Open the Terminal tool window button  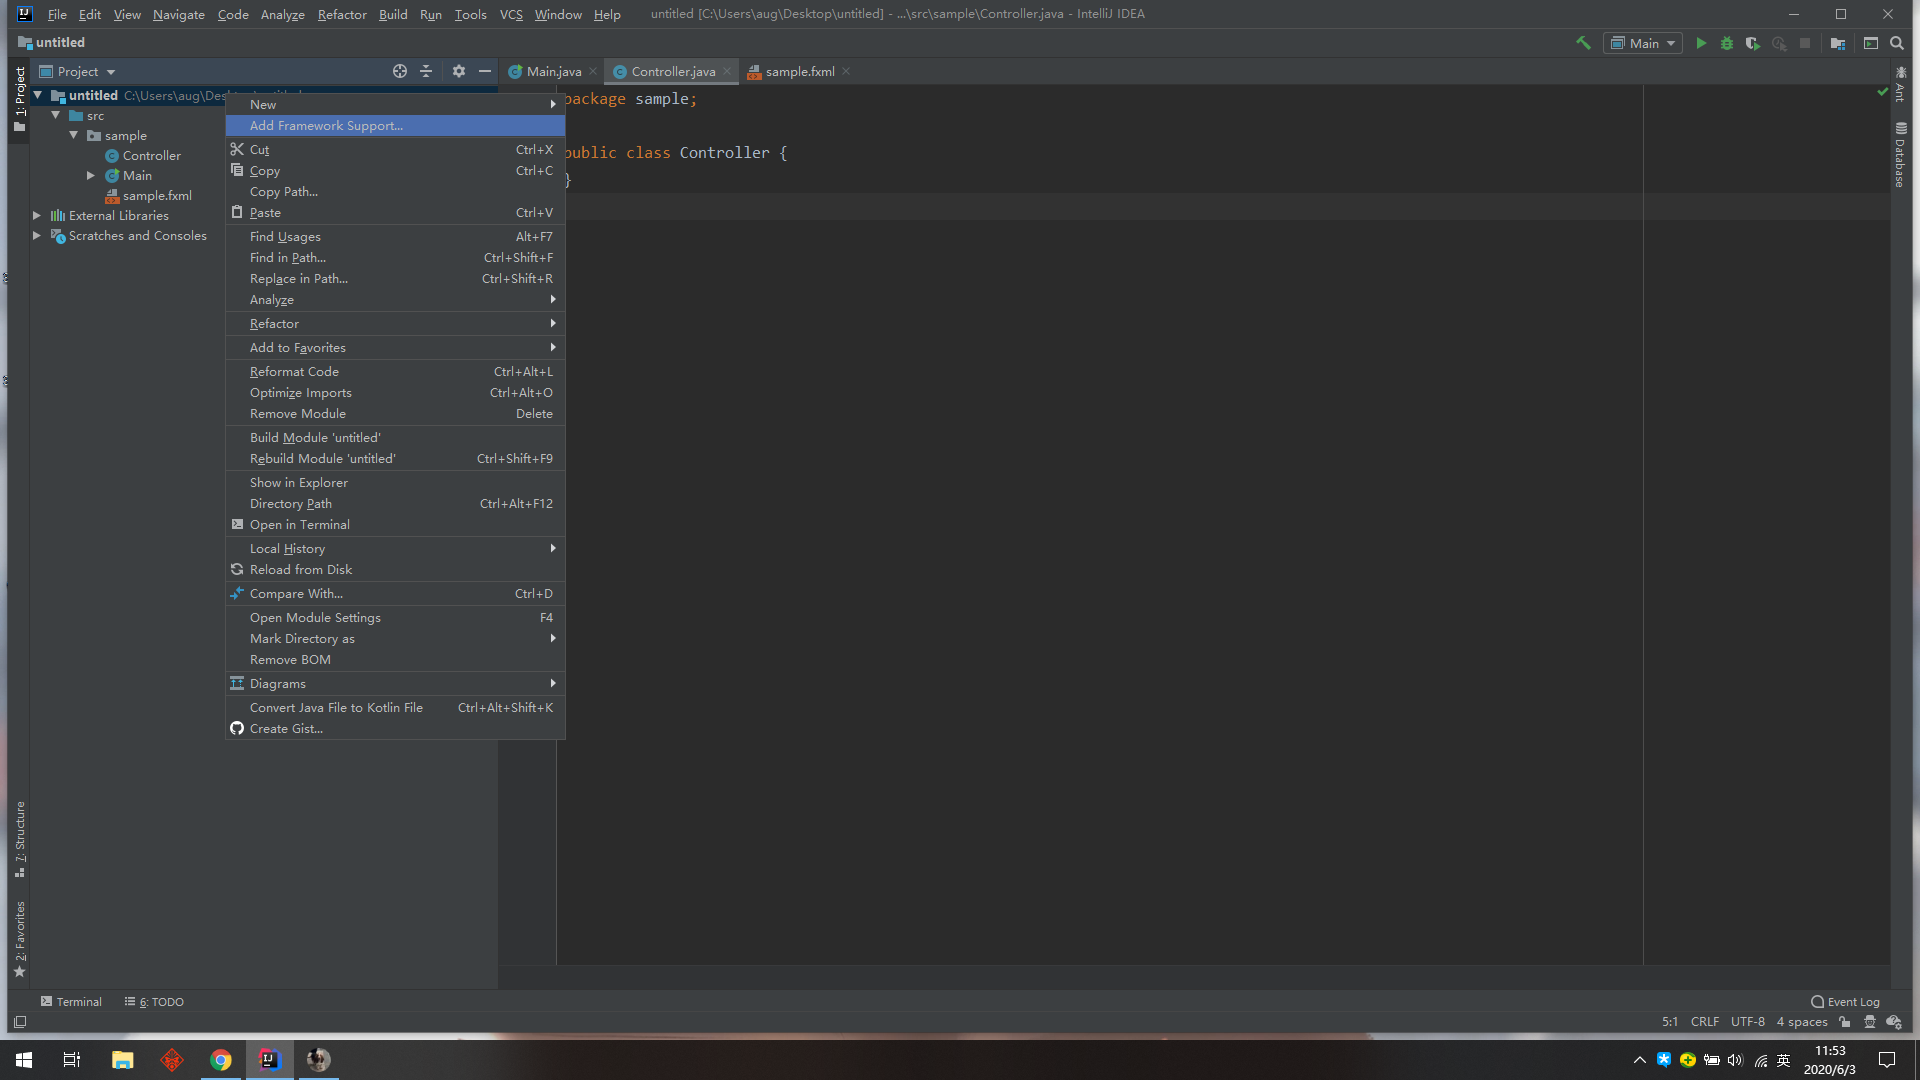pos(71,1001)
